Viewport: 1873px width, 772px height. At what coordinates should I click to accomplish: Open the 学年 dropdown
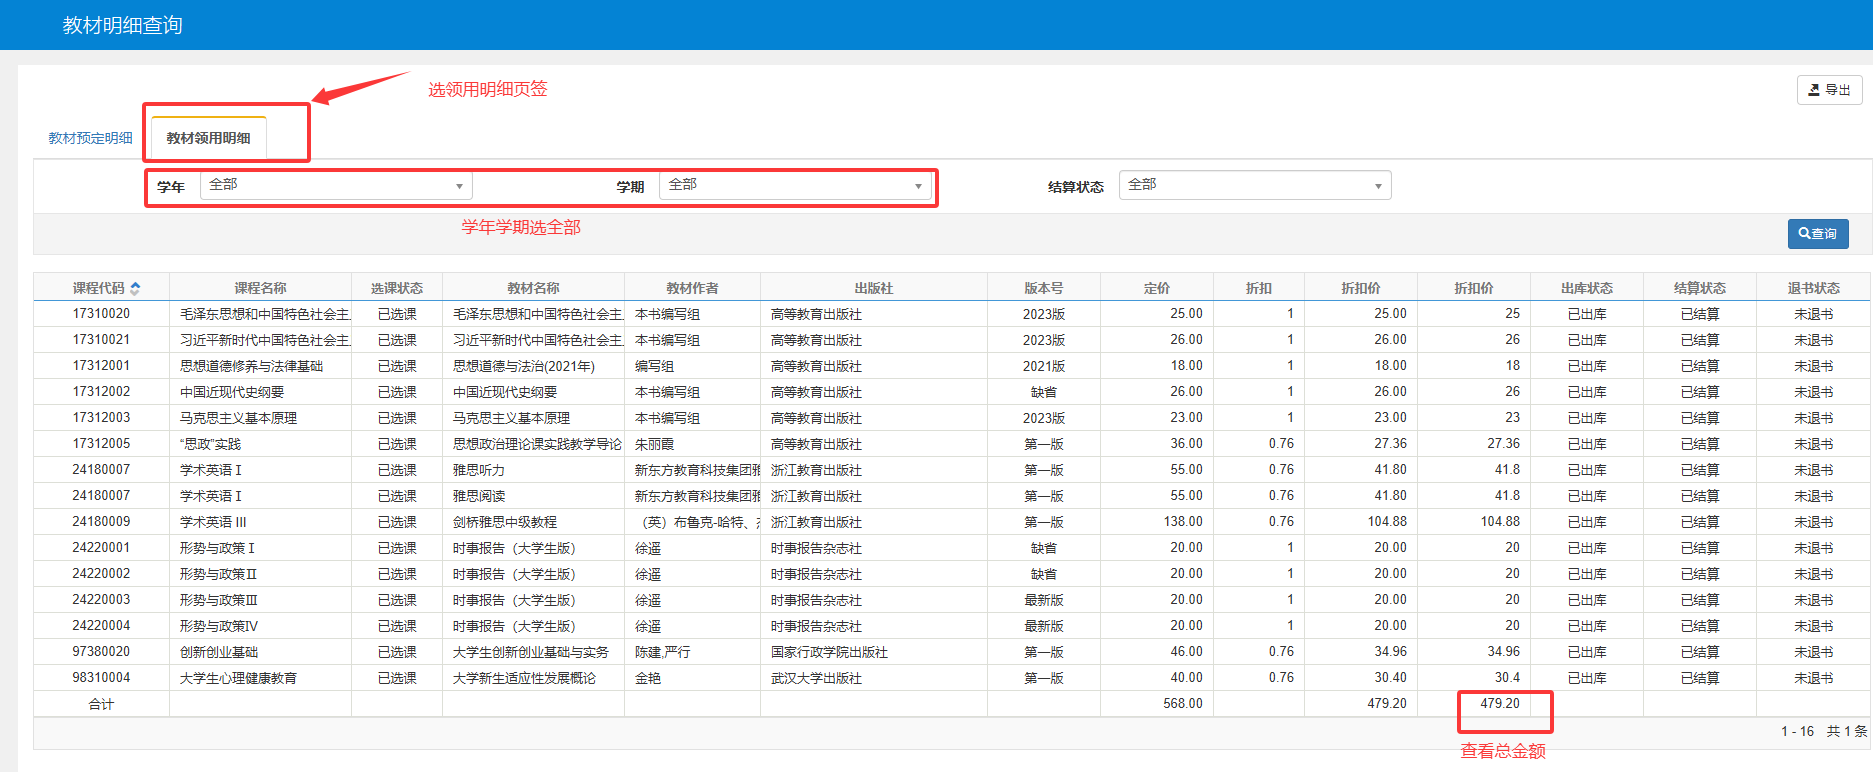click(336, 186)
